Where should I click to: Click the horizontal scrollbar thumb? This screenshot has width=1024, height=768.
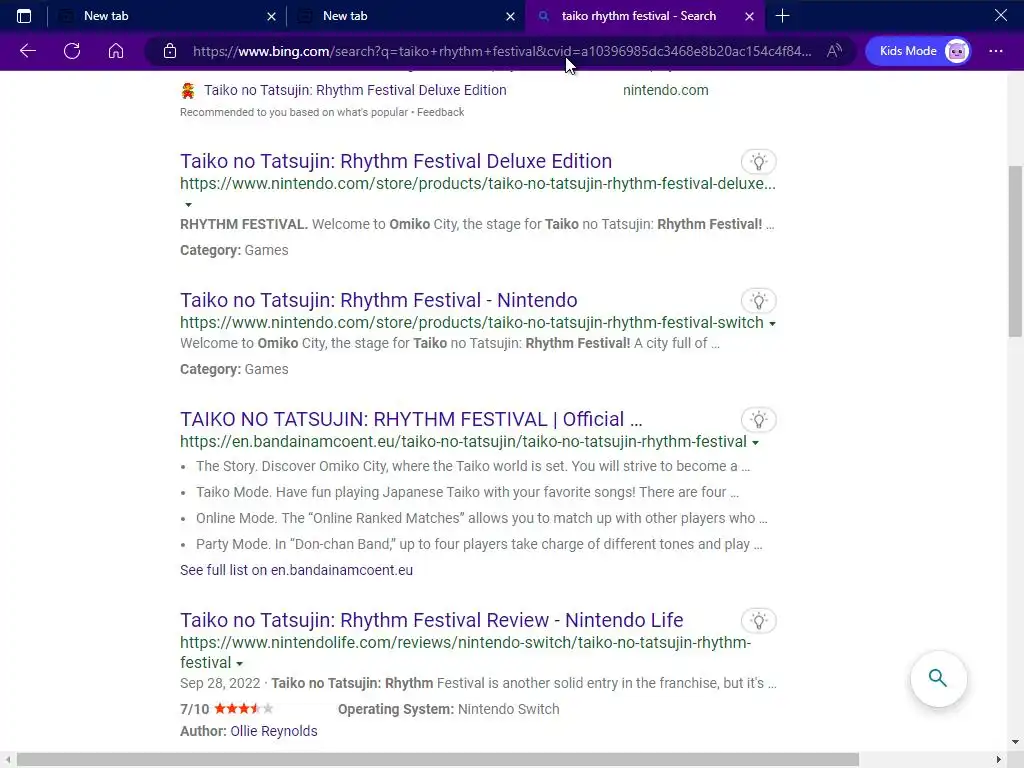(x=438, y=760)
